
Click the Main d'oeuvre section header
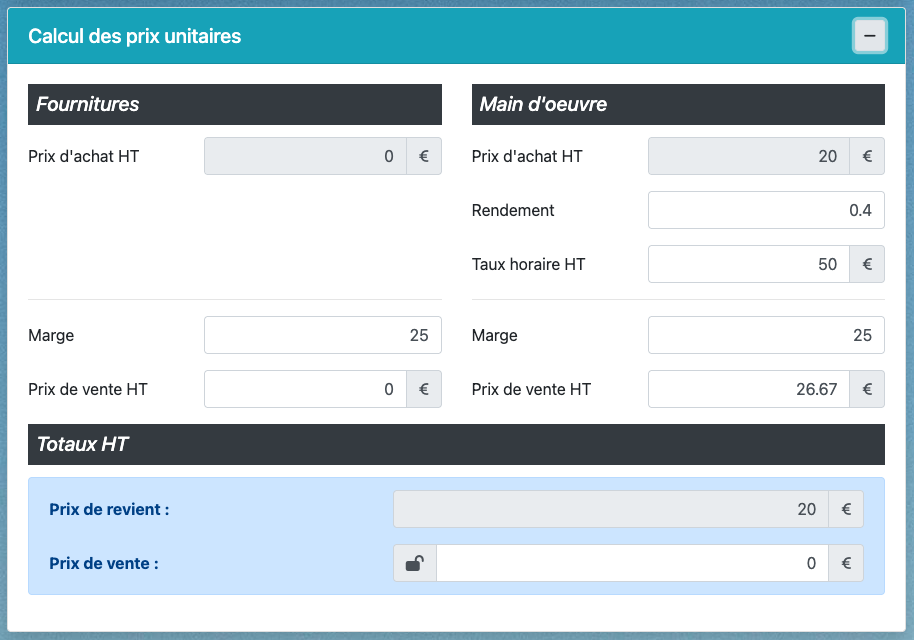click(678, 104)
